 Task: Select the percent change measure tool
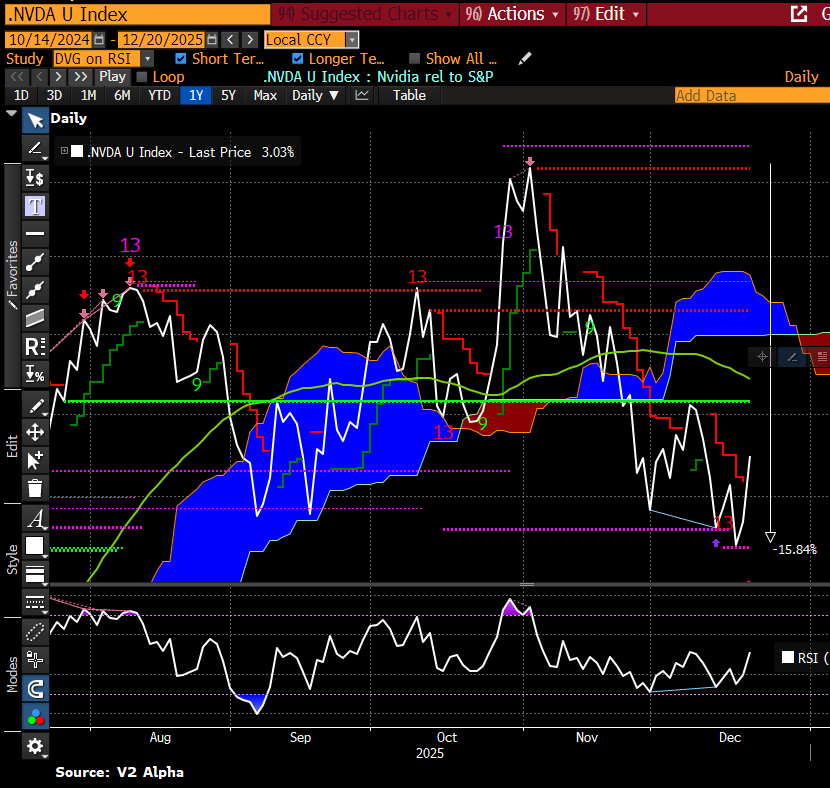[x=35, y=374]
